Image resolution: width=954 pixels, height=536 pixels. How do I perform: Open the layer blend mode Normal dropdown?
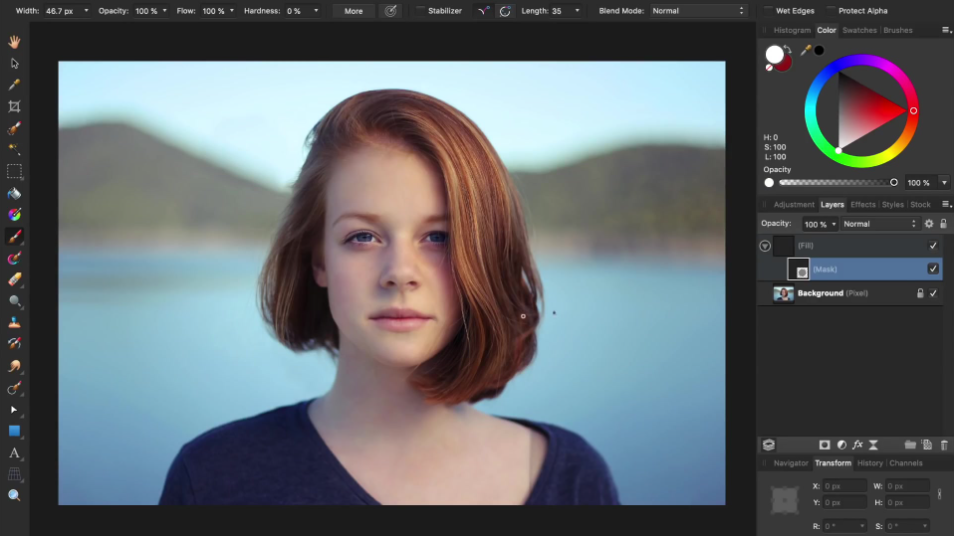880,224
